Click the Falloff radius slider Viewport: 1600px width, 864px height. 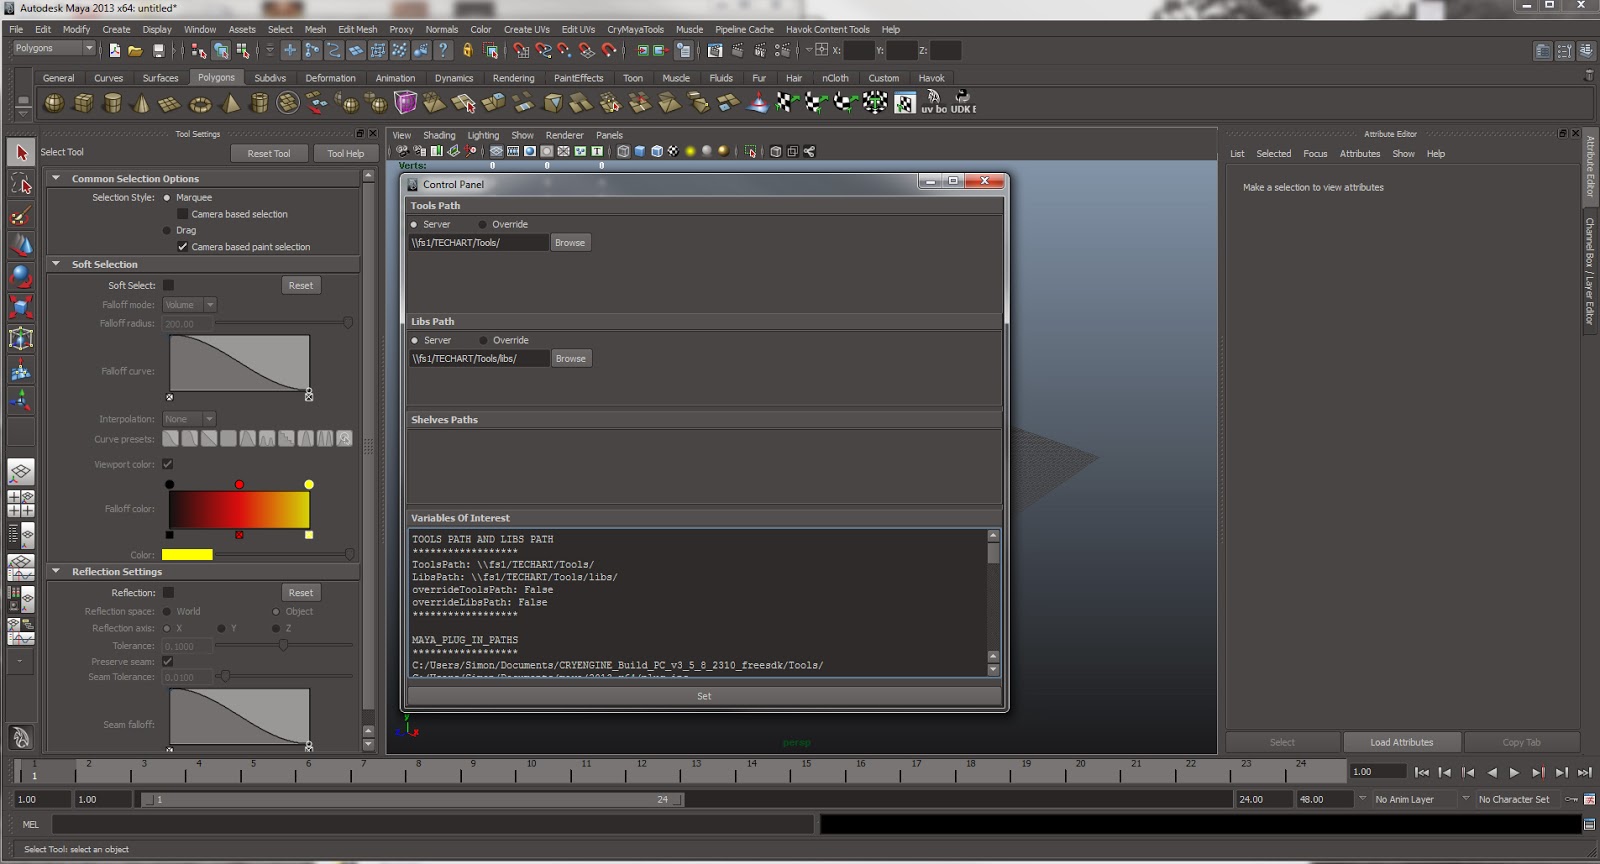283,323
